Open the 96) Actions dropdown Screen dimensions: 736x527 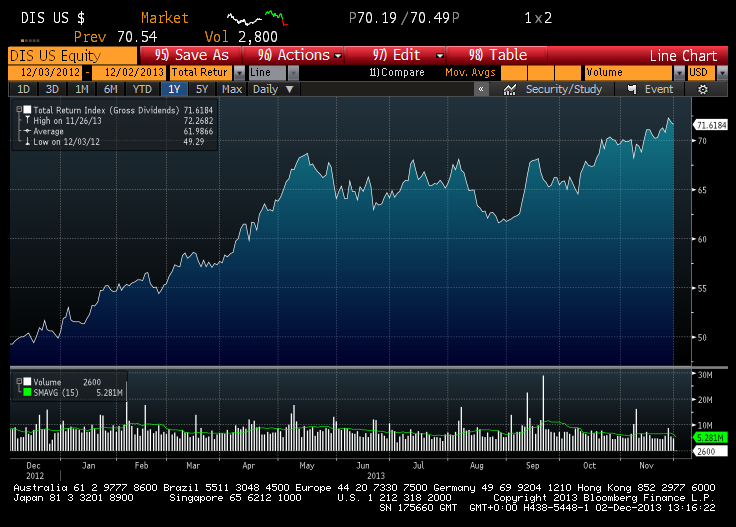(x=337, y=55)
